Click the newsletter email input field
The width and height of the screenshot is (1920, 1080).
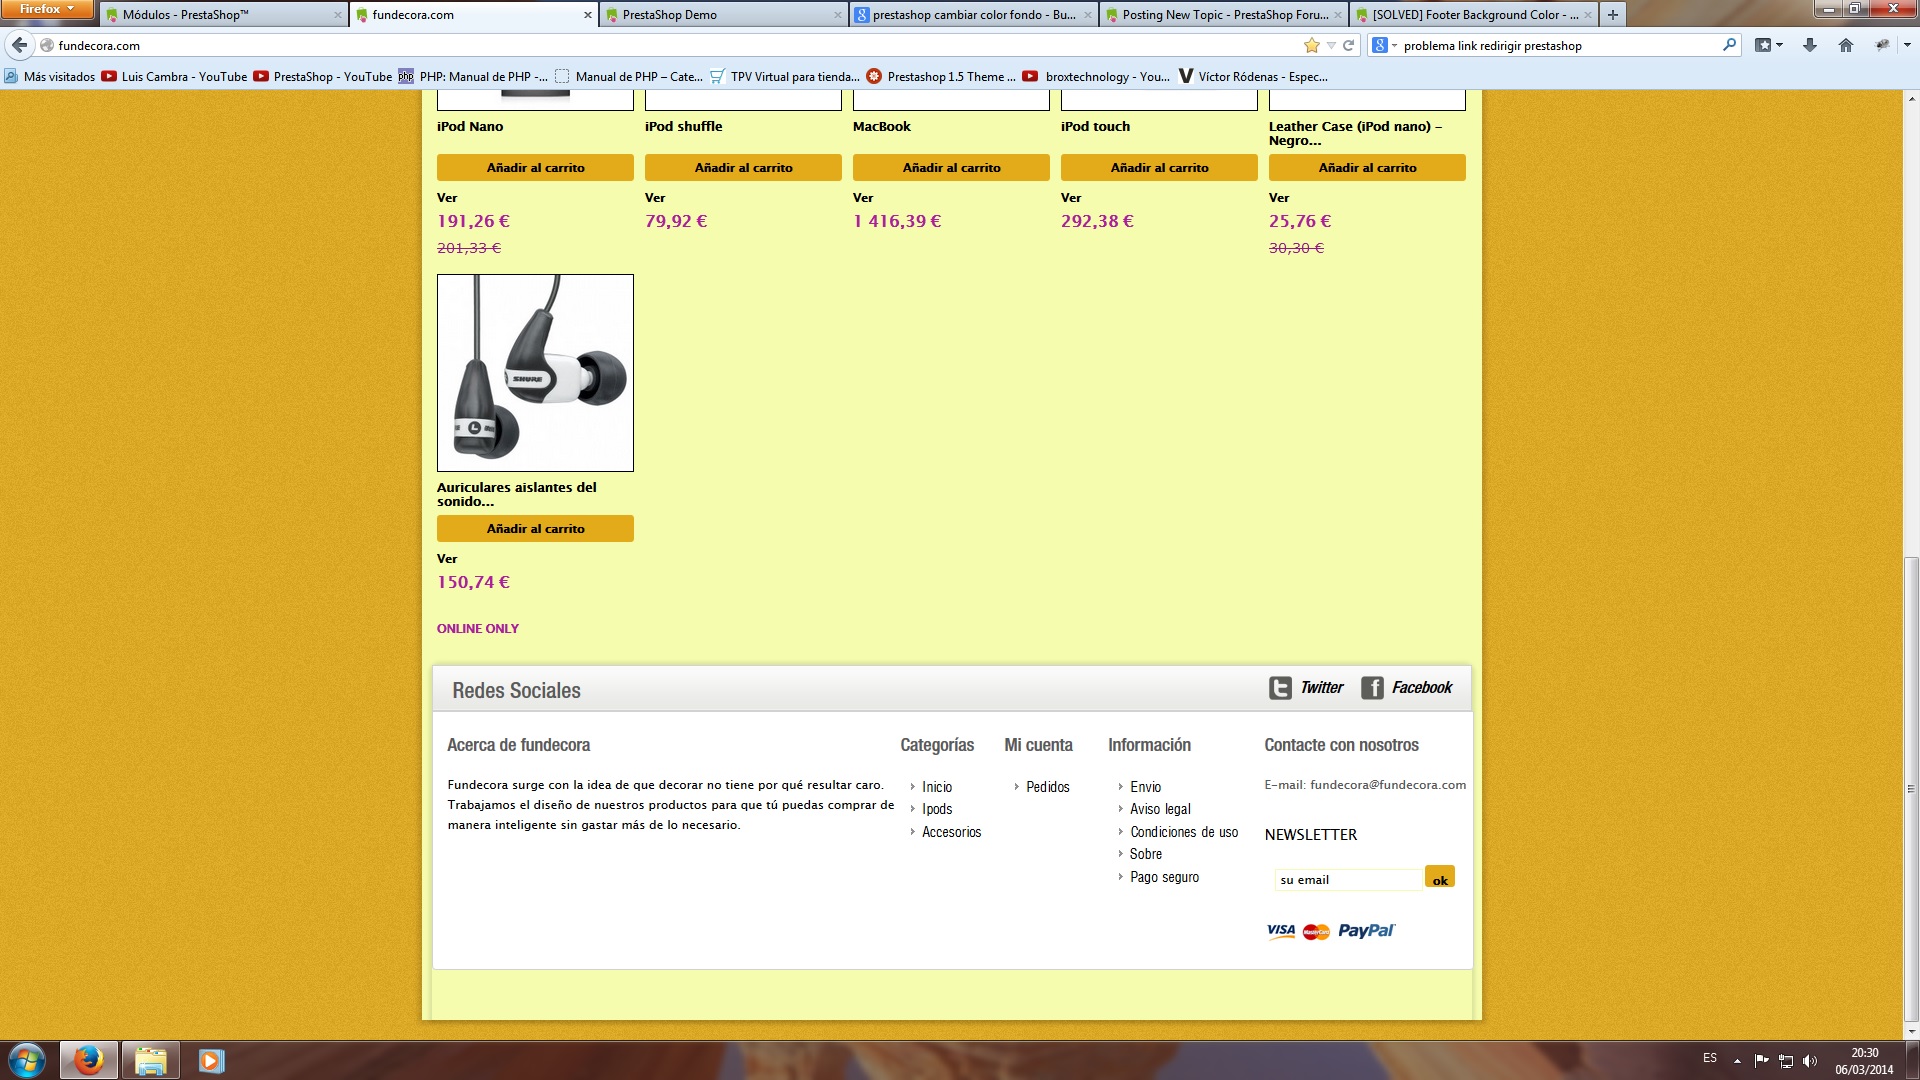pyautogui.click(x=1347, y=880)
